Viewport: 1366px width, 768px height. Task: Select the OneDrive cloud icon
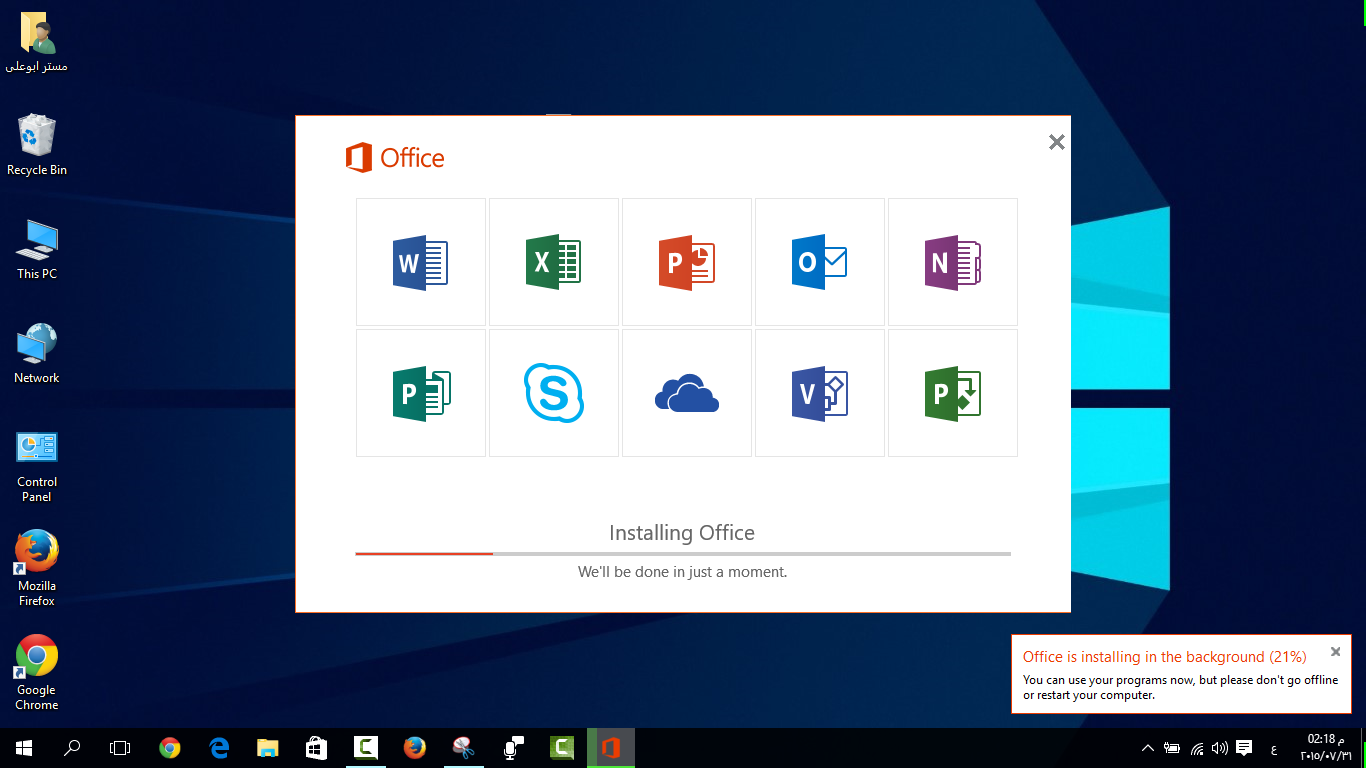(687, 393)
